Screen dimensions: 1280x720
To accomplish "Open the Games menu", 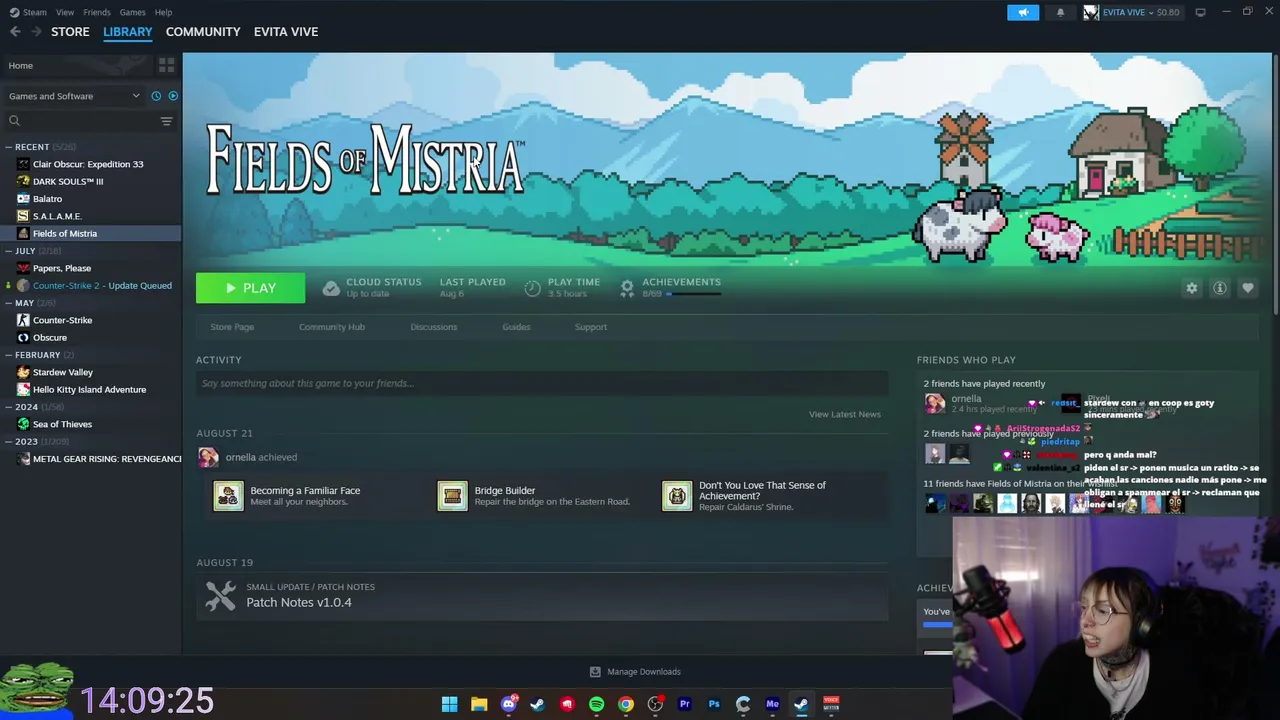I will [x=132, y=12].
